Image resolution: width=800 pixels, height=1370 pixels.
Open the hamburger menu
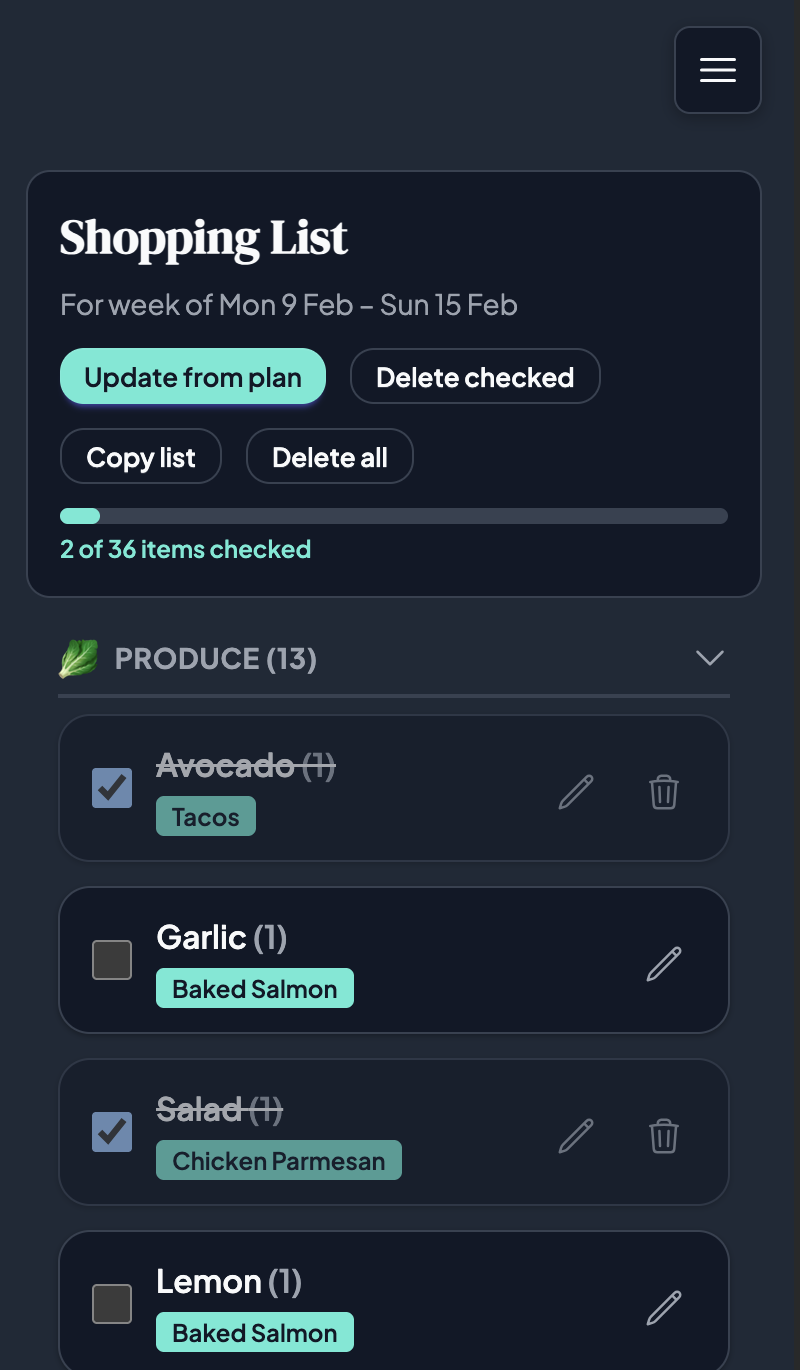717,70
